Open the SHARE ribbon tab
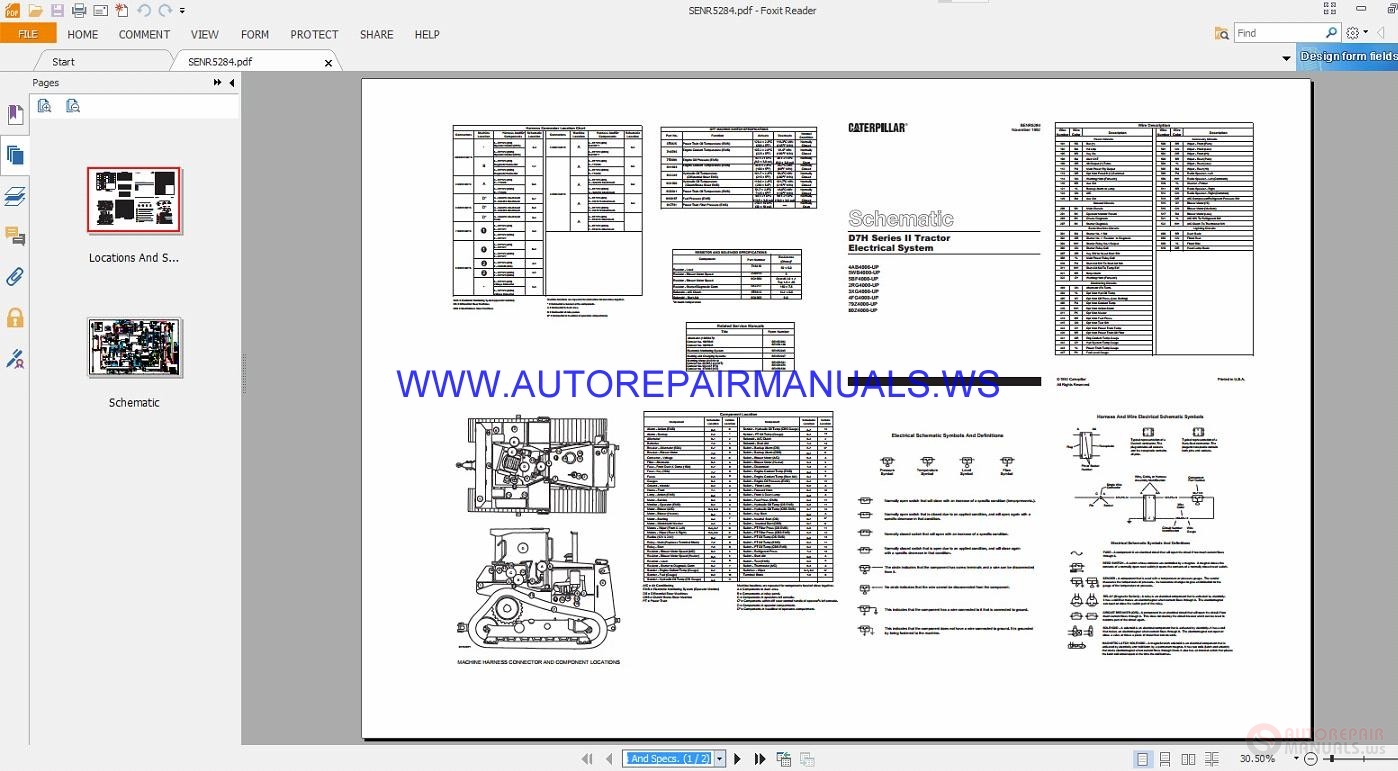Image resolution: width=1398 pixels, height=771 pixels. pos(376,34)
